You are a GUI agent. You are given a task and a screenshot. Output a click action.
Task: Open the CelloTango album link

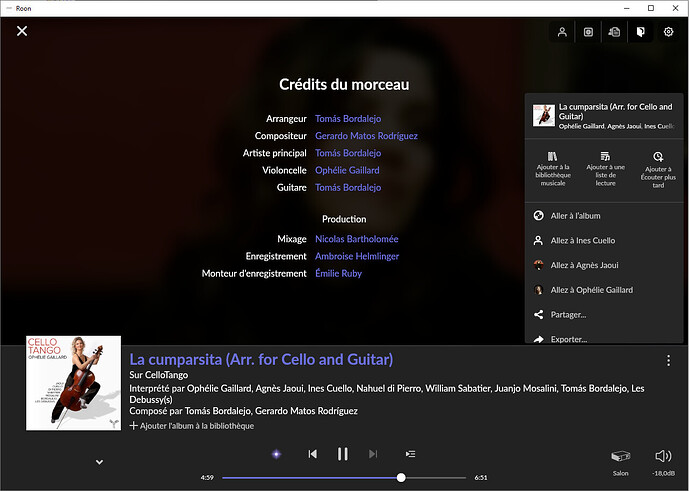[x=167, y=375]
